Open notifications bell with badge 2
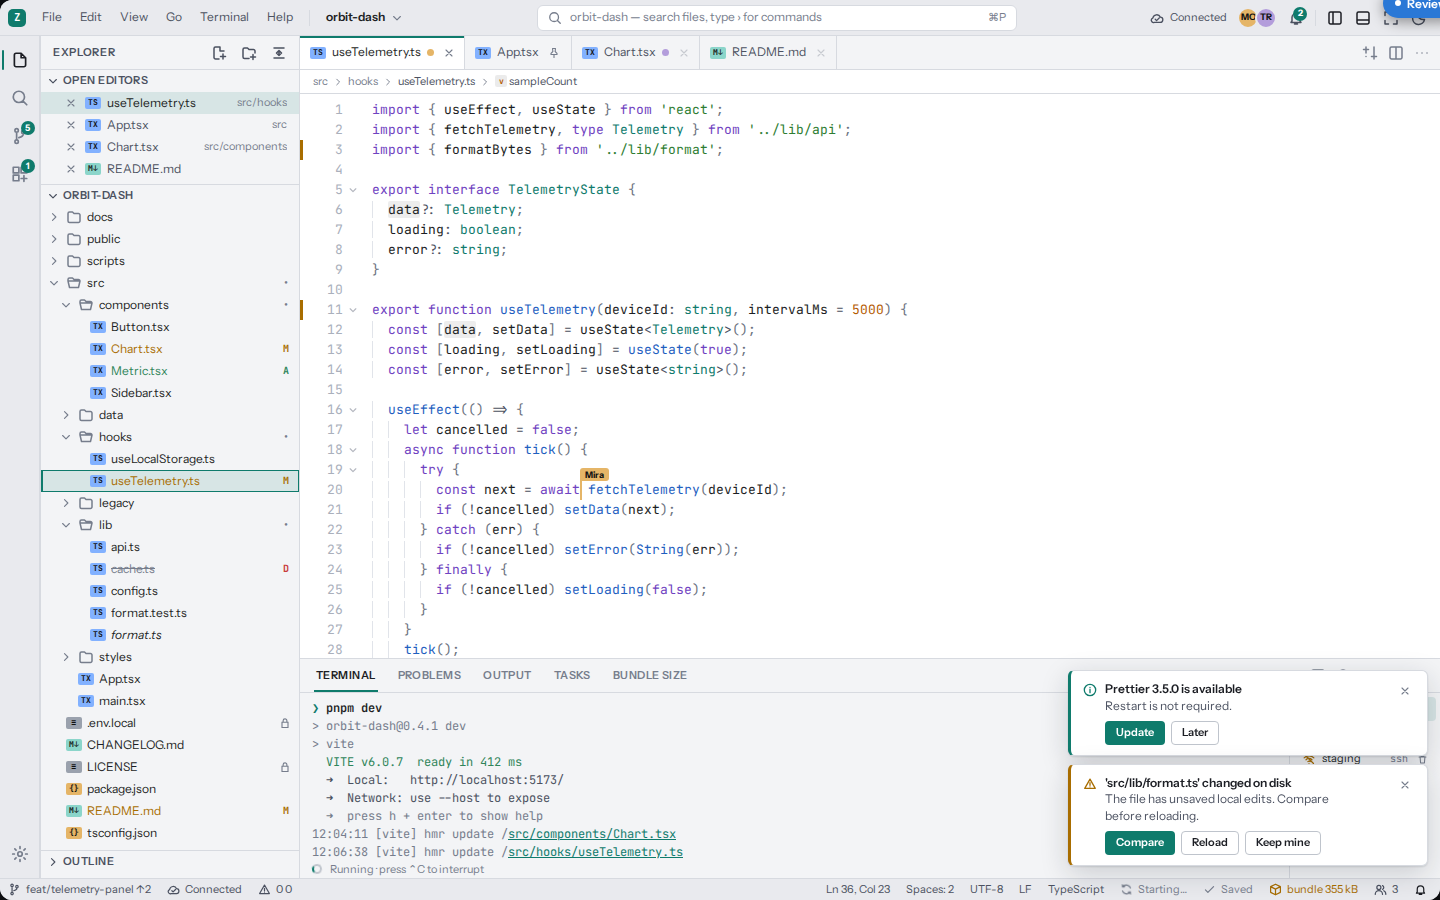 pyautogui.click(x=1297, y=17)
